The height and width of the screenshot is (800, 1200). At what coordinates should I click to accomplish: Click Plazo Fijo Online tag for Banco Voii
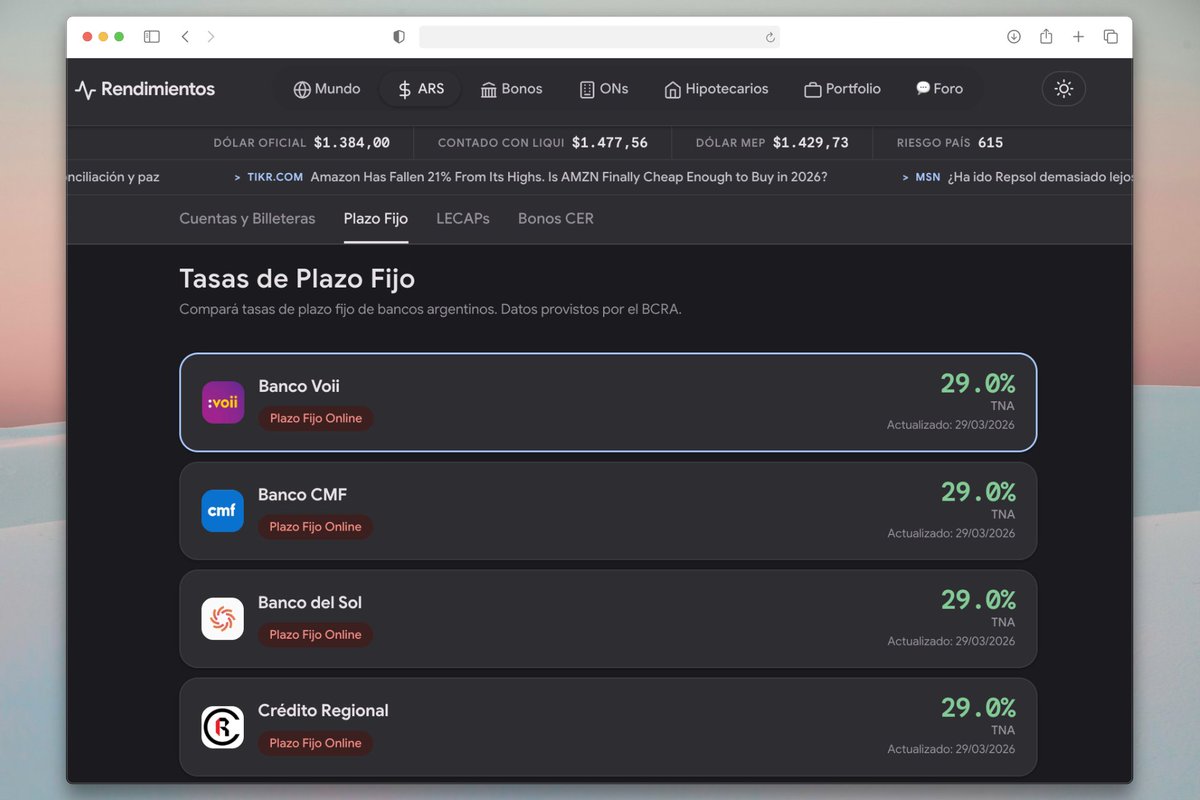click(x=316, y=419)
